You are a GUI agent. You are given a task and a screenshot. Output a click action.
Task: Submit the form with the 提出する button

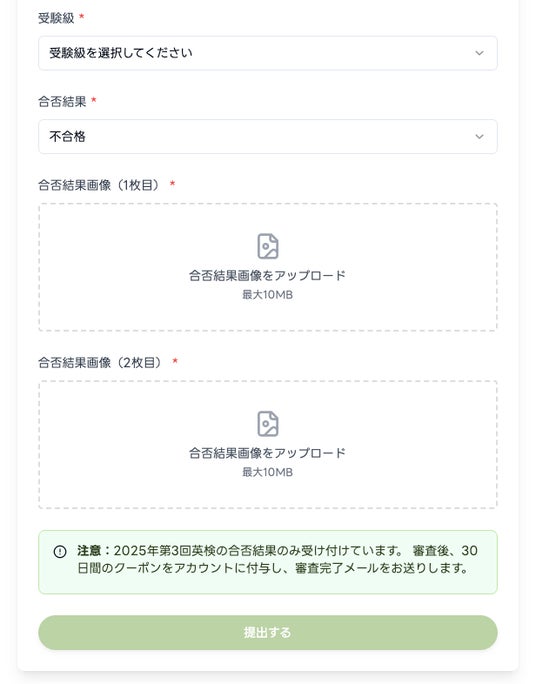[268, 633]
